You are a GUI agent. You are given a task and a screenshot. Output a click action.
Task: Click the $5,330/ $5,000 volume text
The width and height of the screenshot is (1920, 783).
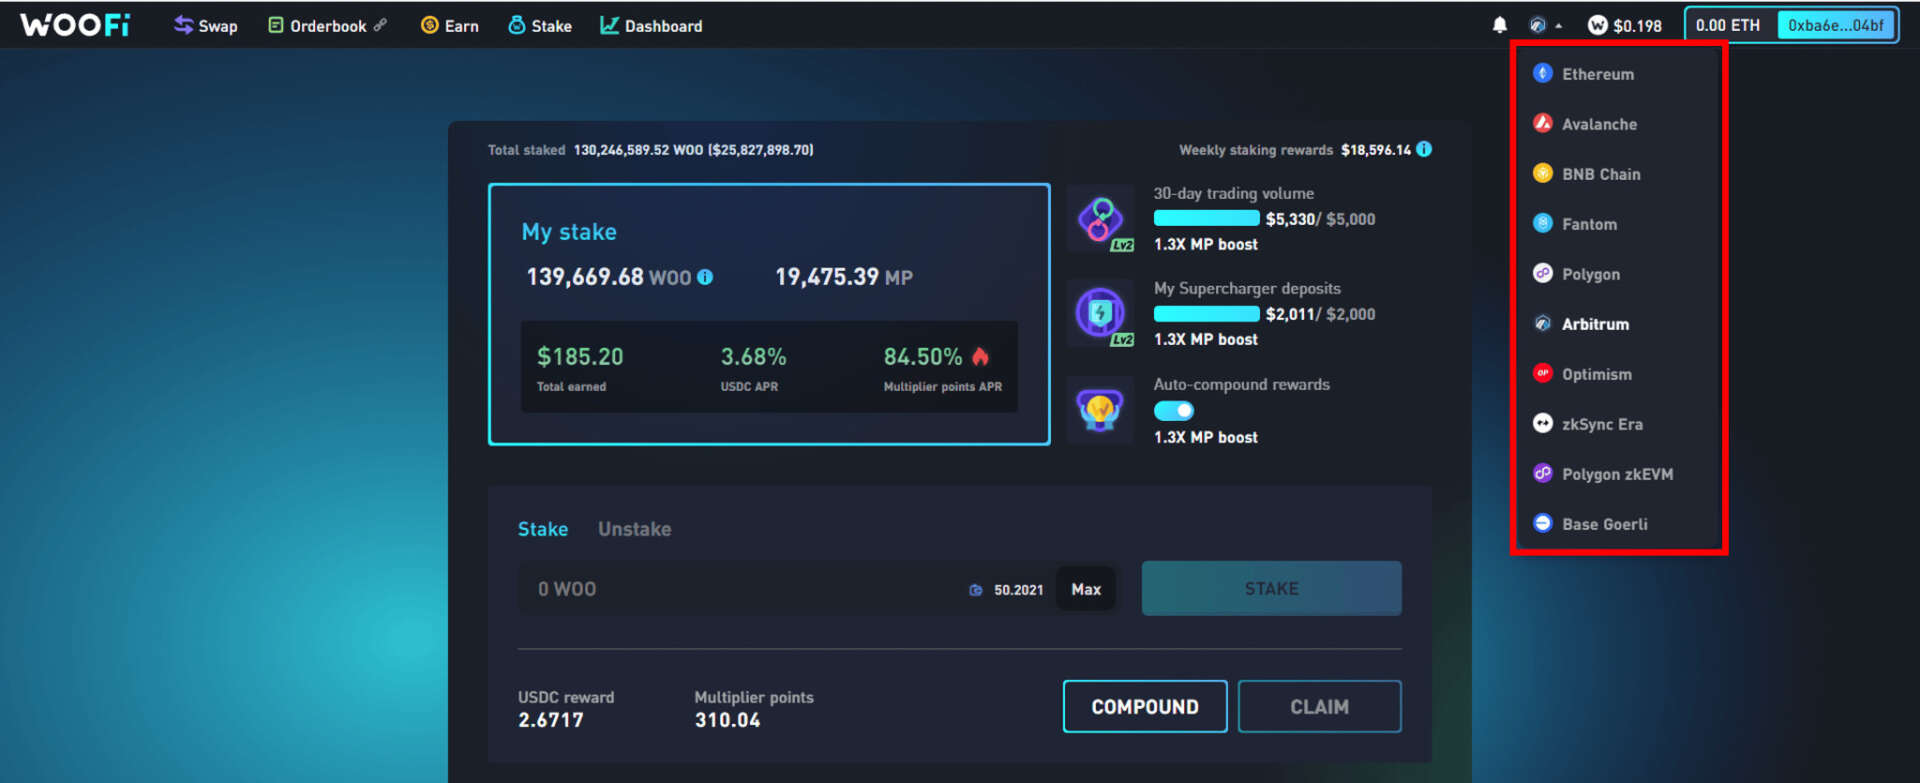coord(1321,219)
